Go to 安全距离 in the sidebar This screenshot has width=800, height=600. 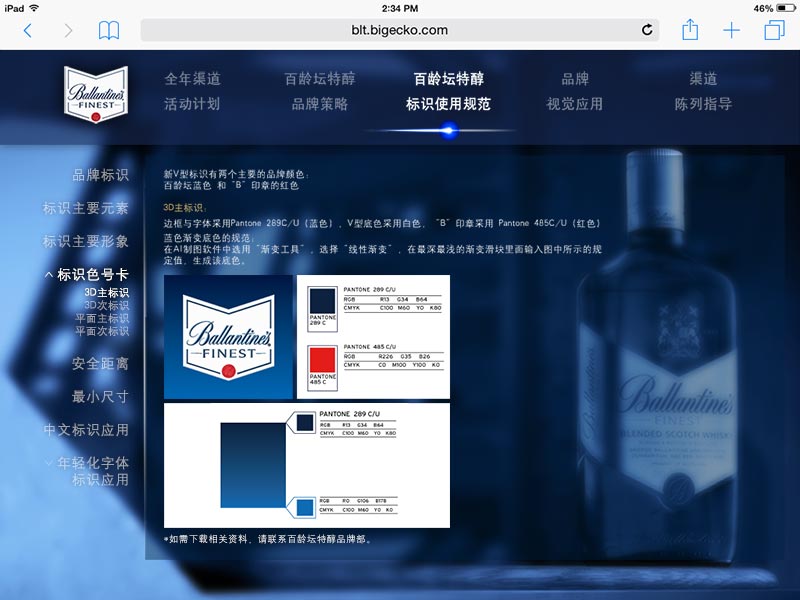pyautogui.click(x=100, y=363)
